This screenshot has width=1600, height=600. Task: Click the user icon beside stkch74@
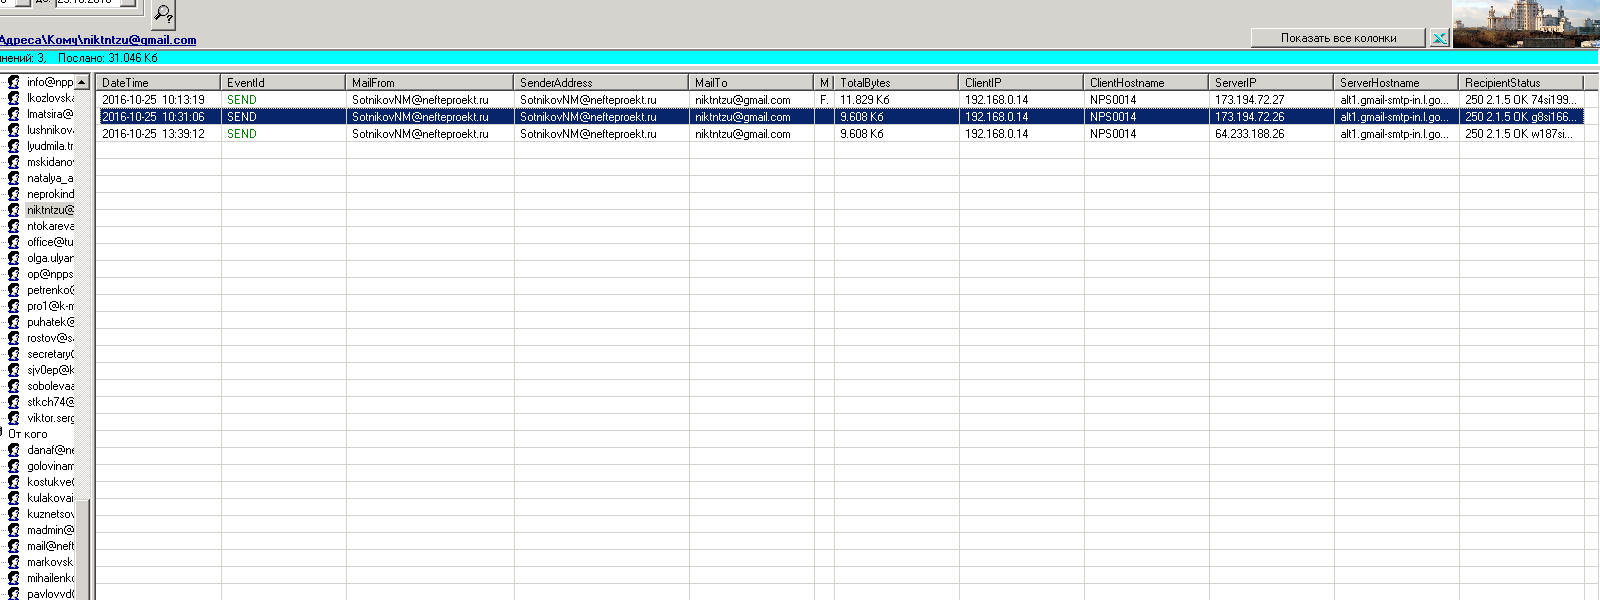tap(14, 402)
